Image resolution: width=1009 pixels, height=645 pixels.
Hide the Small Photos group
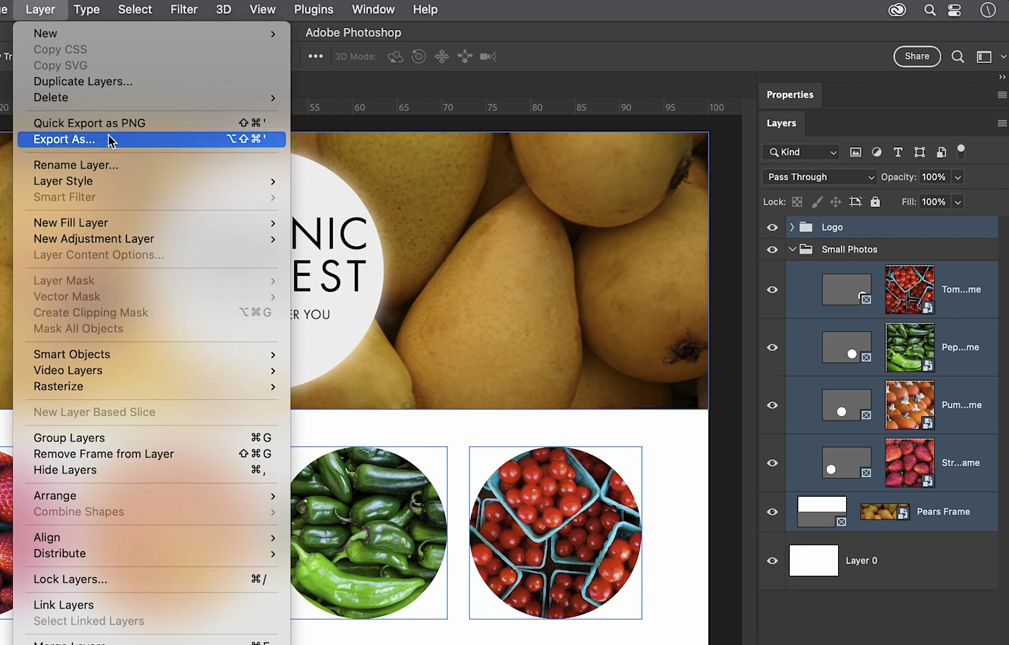point(772,250)
